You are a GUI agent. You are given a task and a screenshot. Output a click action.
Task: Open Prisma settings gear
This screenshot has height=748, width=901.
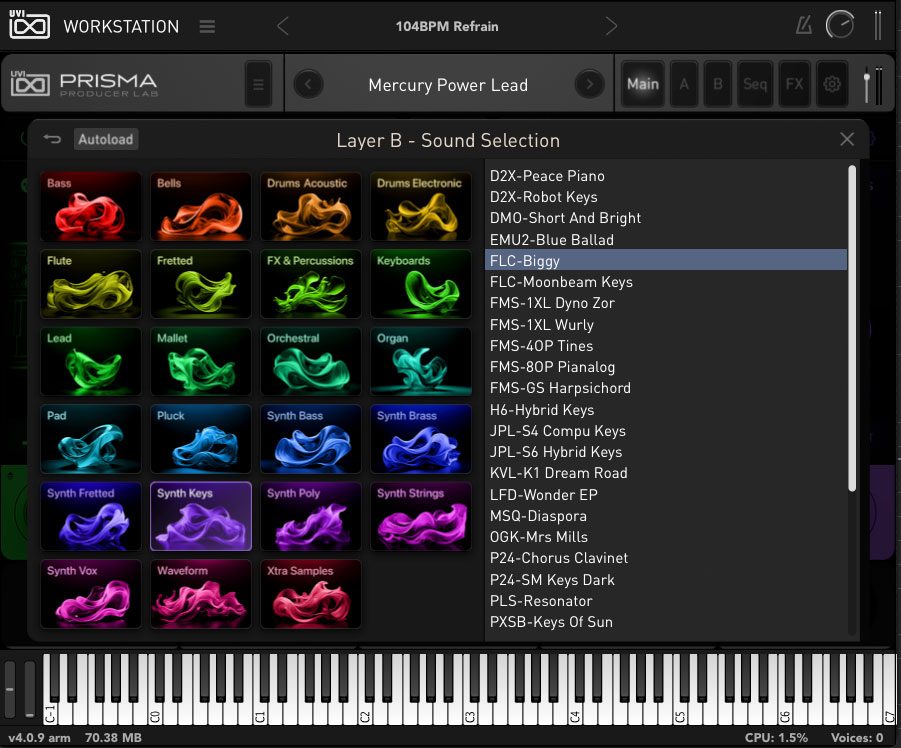pos(831,84)
